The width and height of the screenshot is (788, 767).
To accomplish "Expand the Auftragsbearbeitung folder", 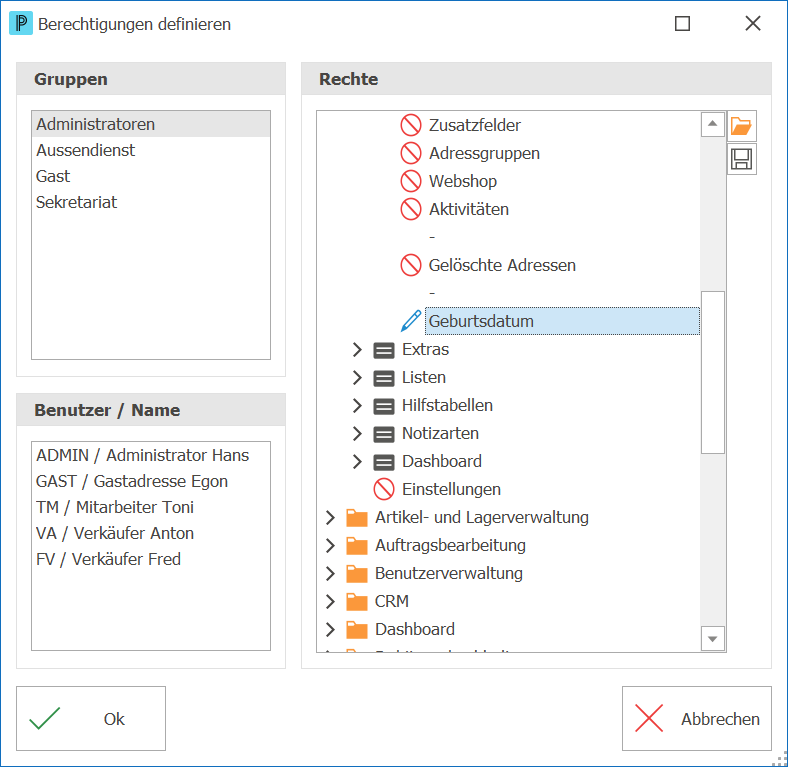I will [330, 545].
